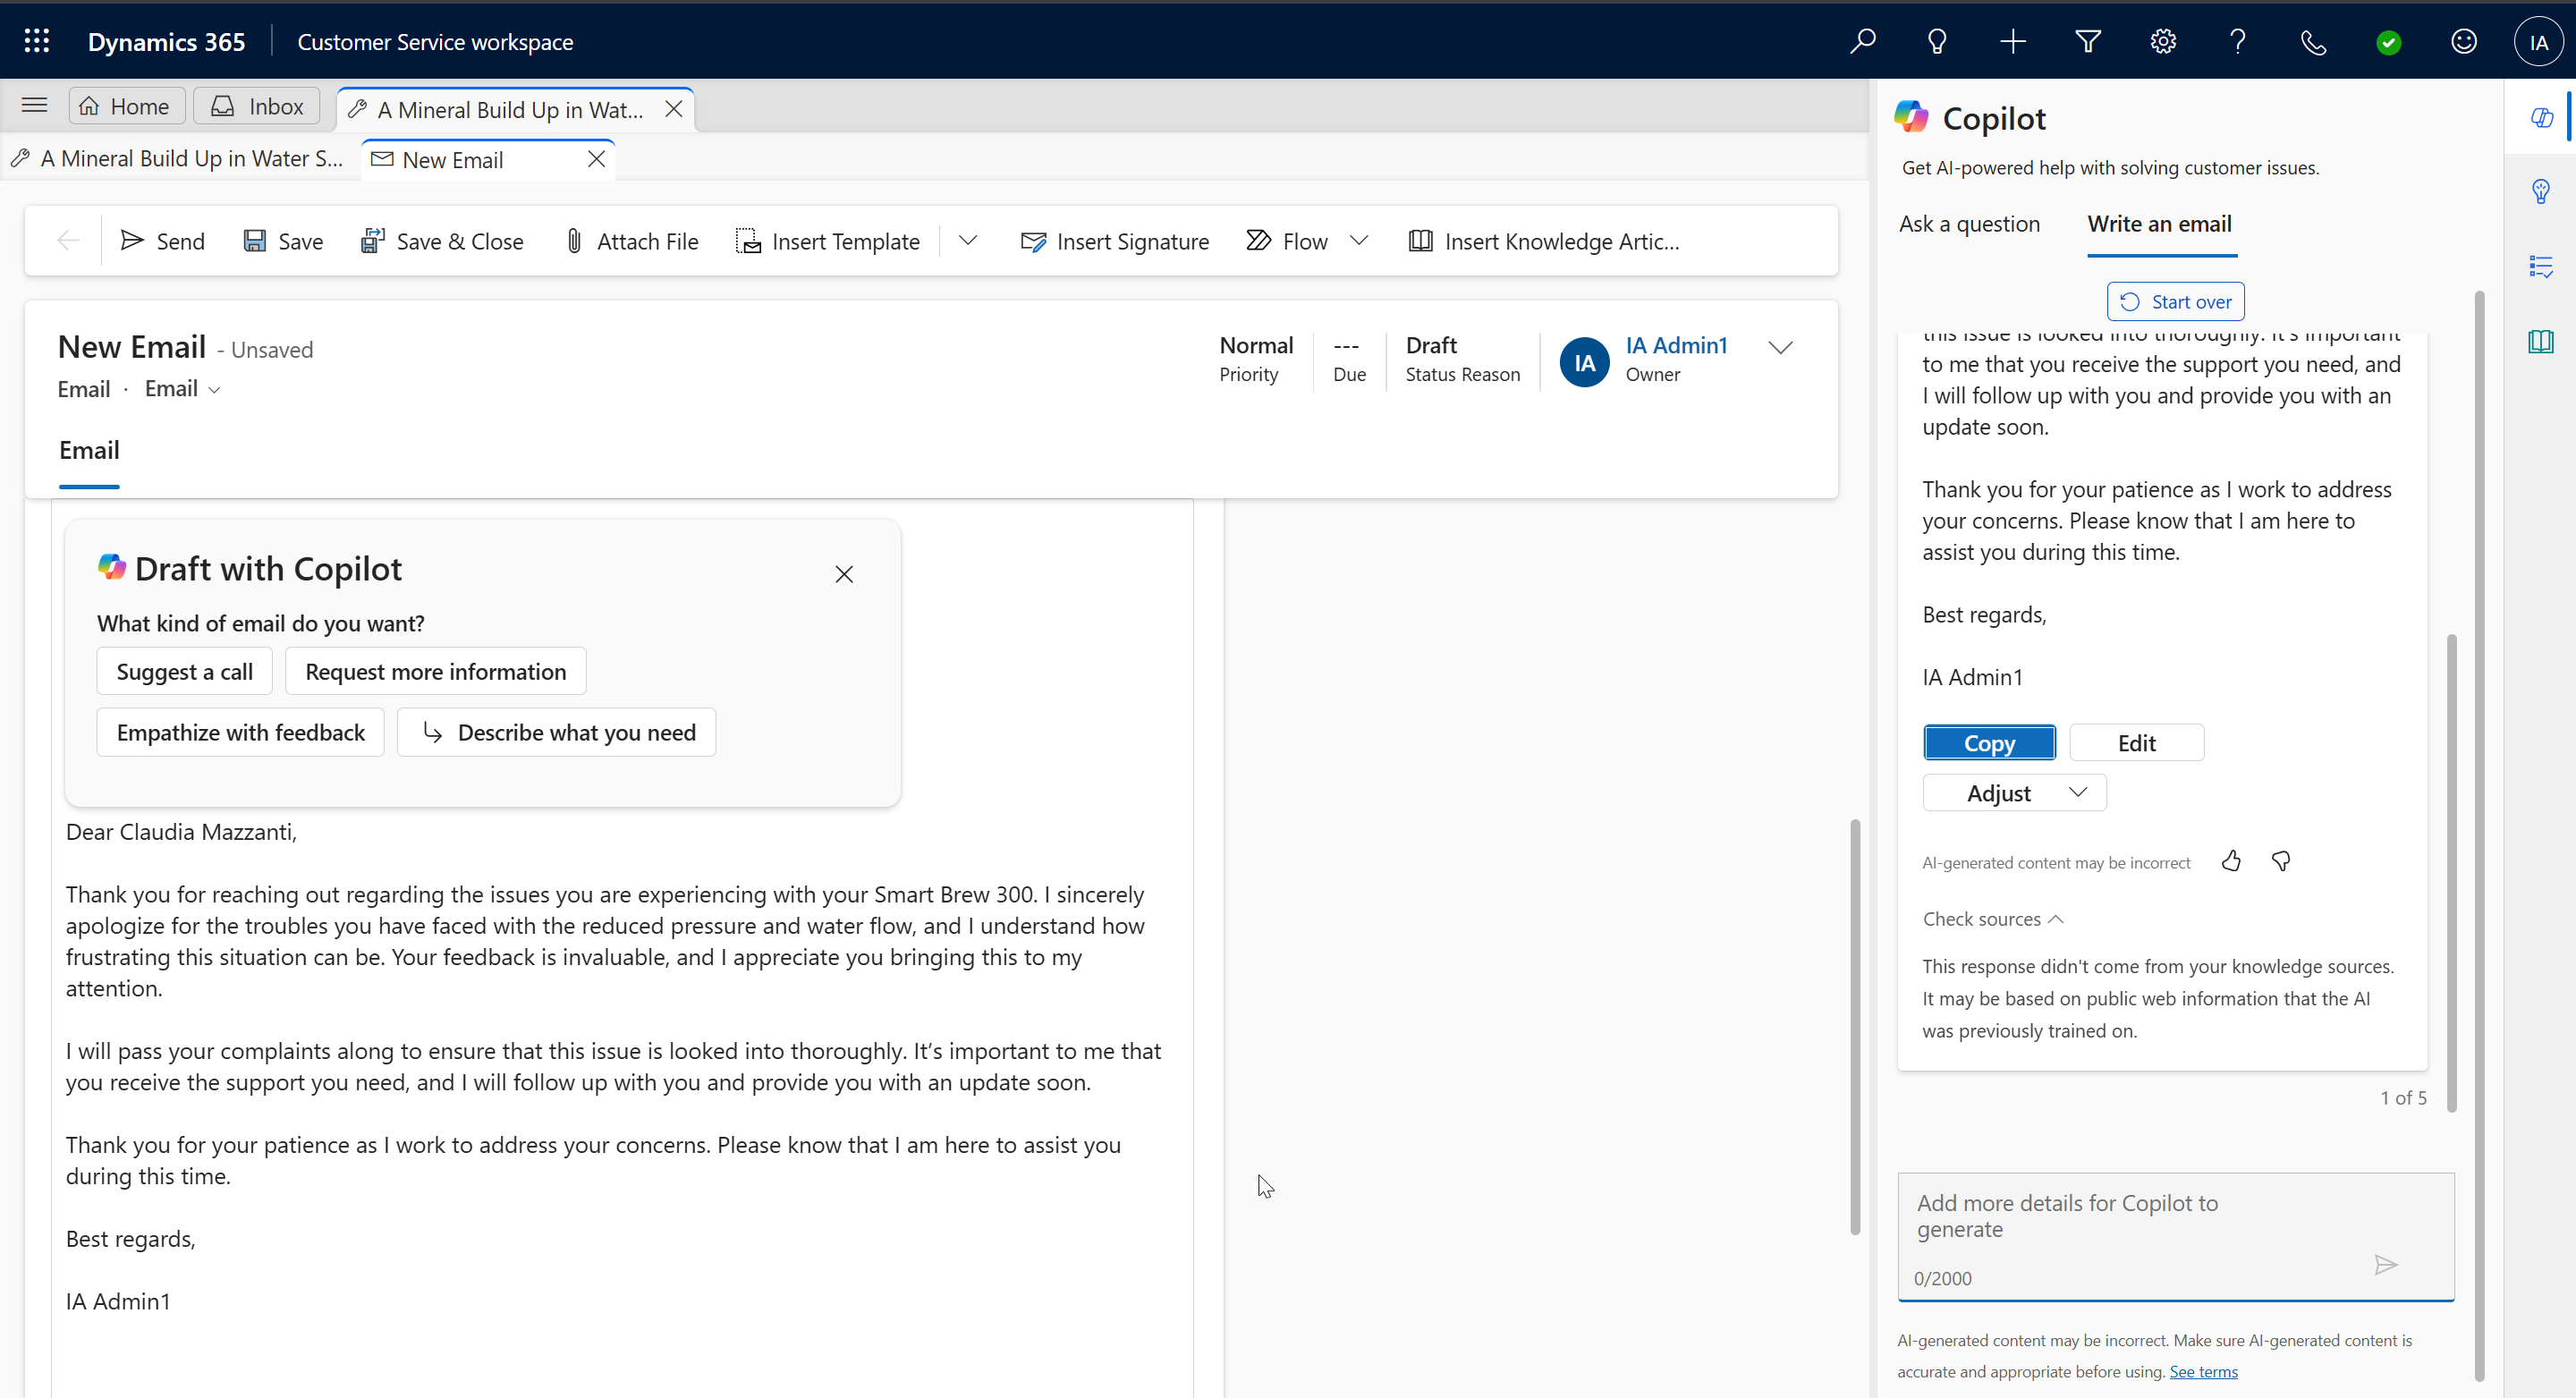This screenshot has height=1398, width=2576.
Task: Click the Copilot response scrollbar
Action: point(2451,873)
